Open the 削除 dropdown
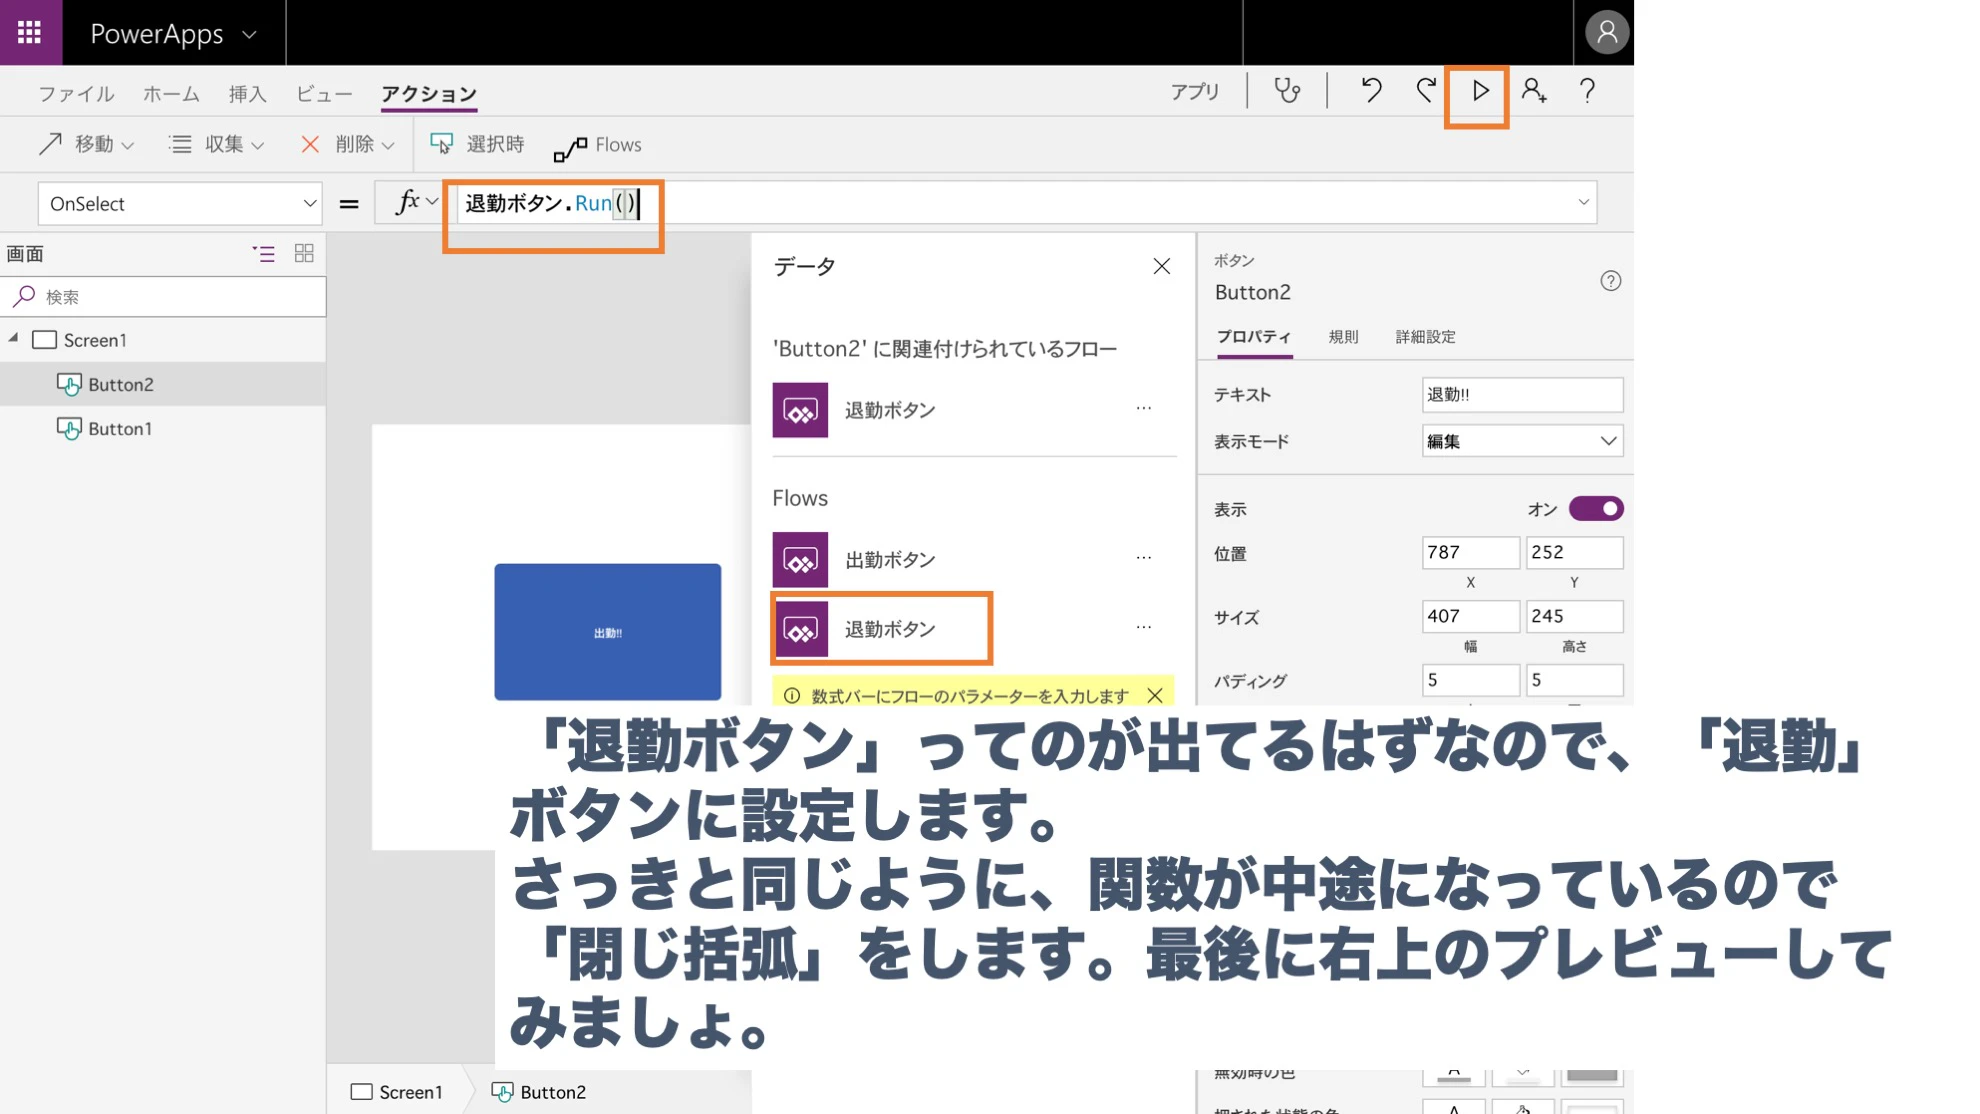Screen dimensions: 1980x1114 [347, 144]
